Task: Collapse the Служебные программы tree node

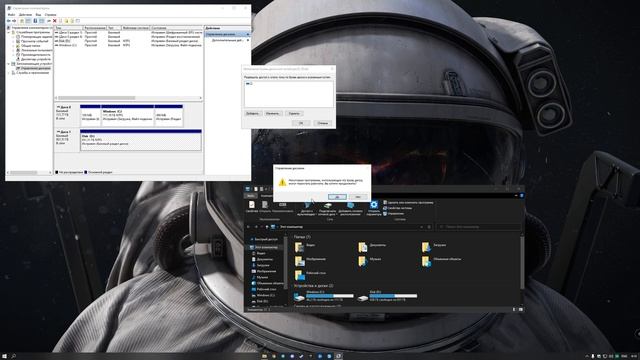Action: point(9,32)
